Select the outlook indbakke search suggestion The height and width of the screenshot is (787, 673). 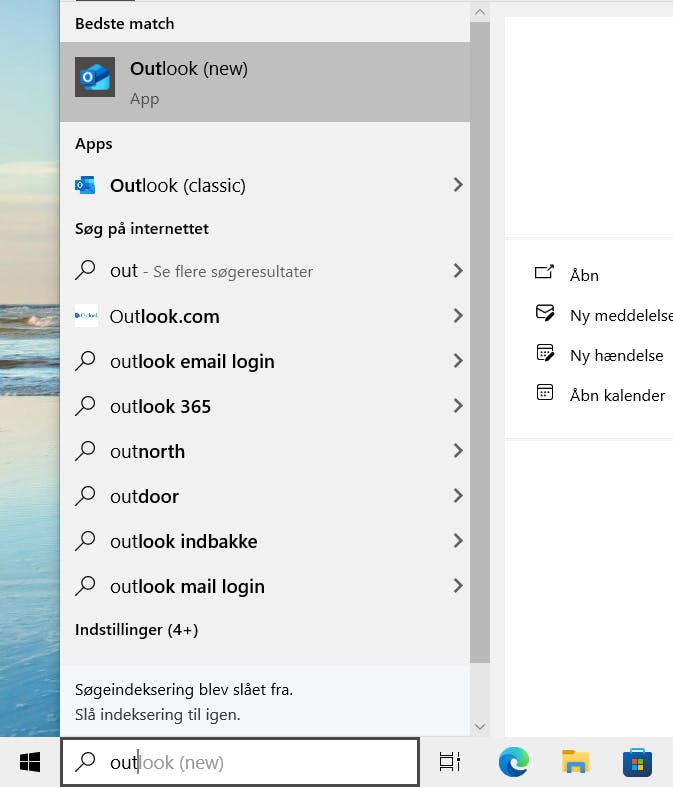pos(265,541)
